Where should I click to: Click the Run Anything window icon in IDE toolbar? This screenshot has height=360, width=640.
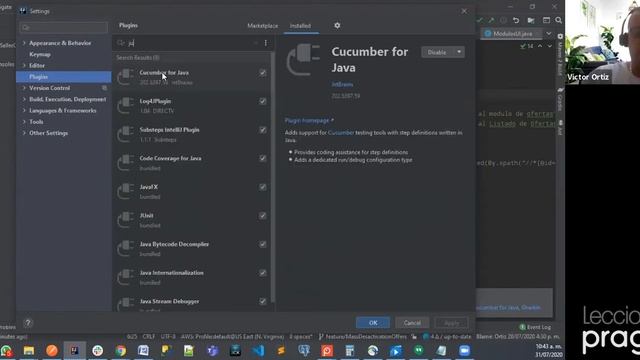click(547, 20)
